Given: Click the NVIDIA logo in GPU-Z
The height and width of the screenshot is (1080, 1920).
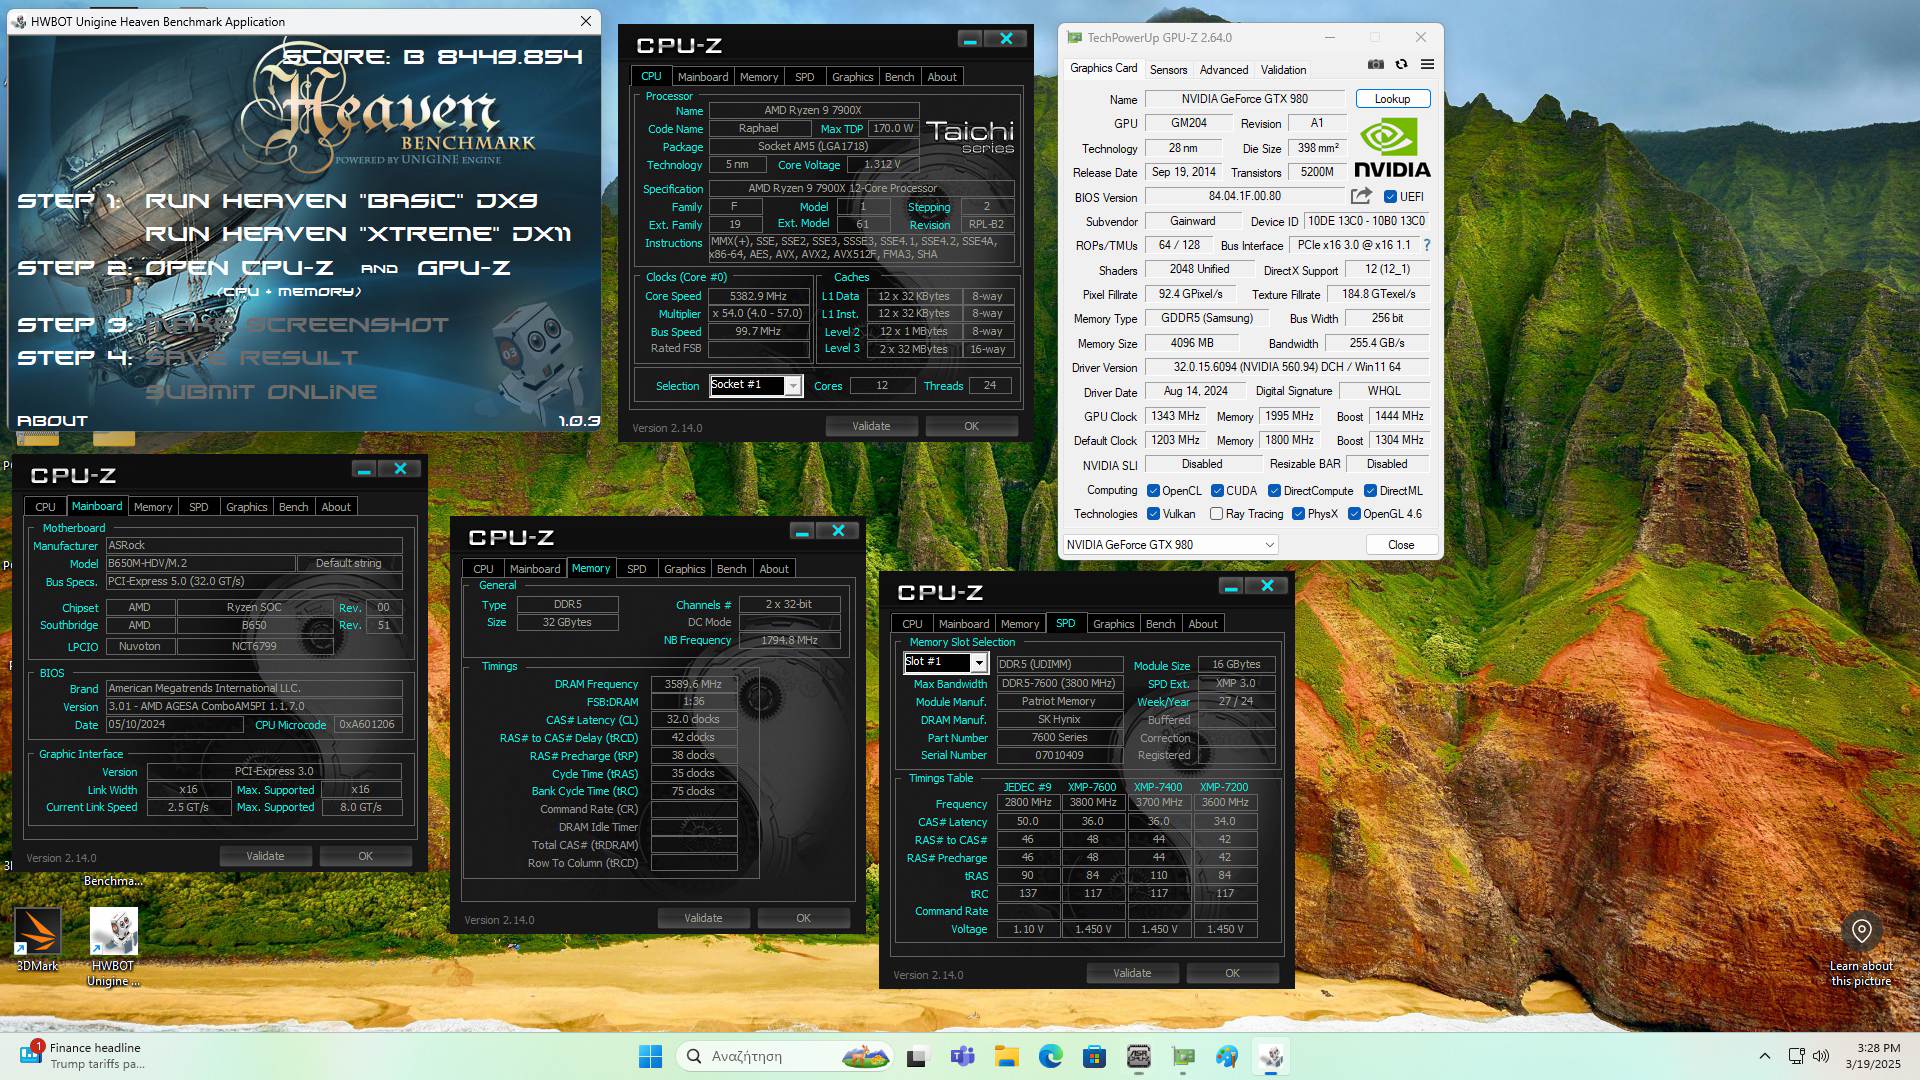Looking at the screenshot, I should 1392,148.
